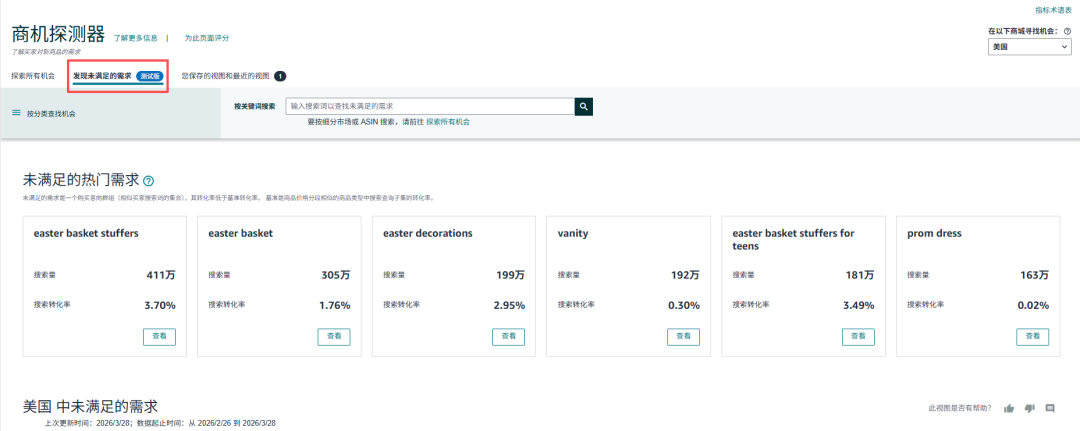Click 查看 on the vanity card
Image resolution: width=1080 pixels, height=431 pixels.
click(x=683, y=337)
